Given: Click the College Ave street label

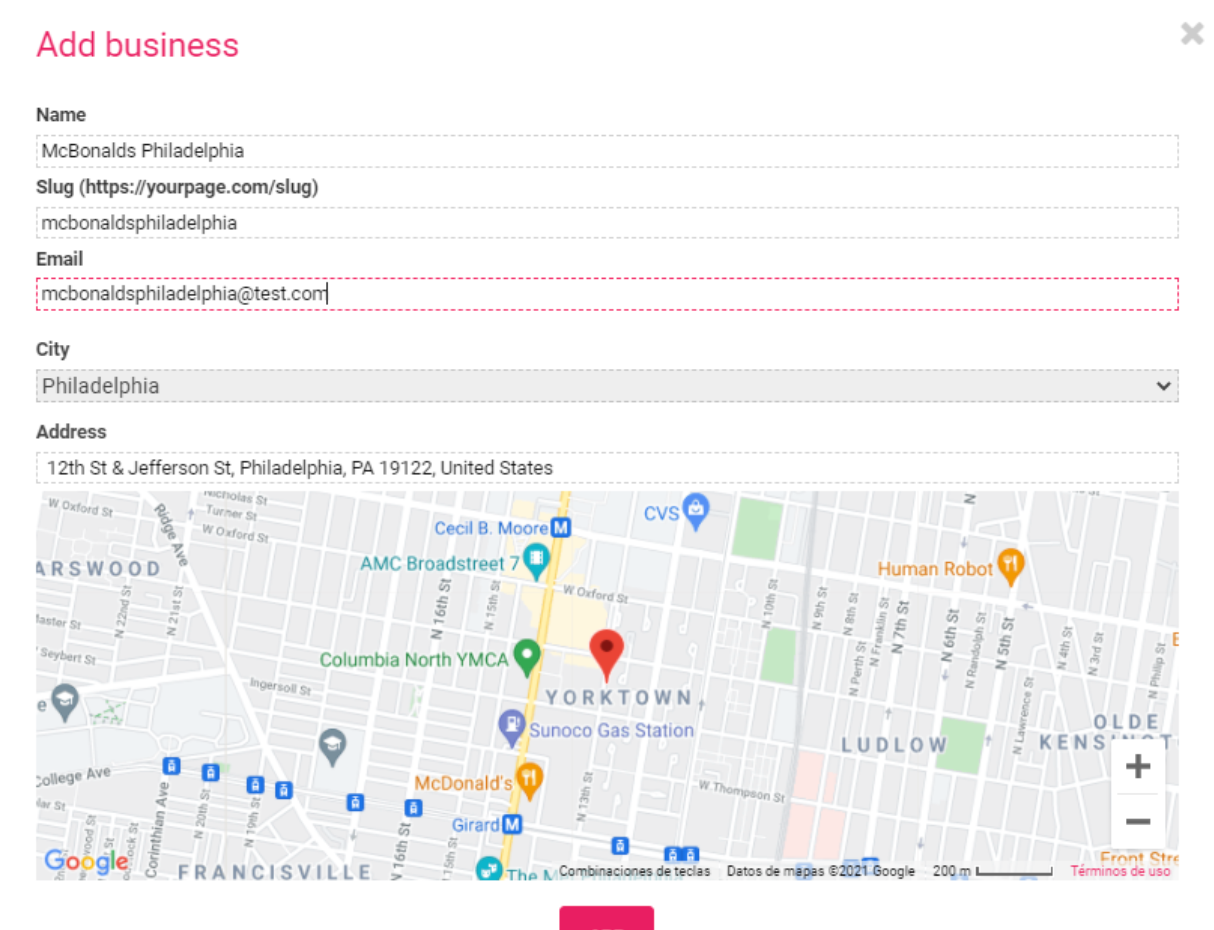Looking at the screenshot, I should pos(73,777).
